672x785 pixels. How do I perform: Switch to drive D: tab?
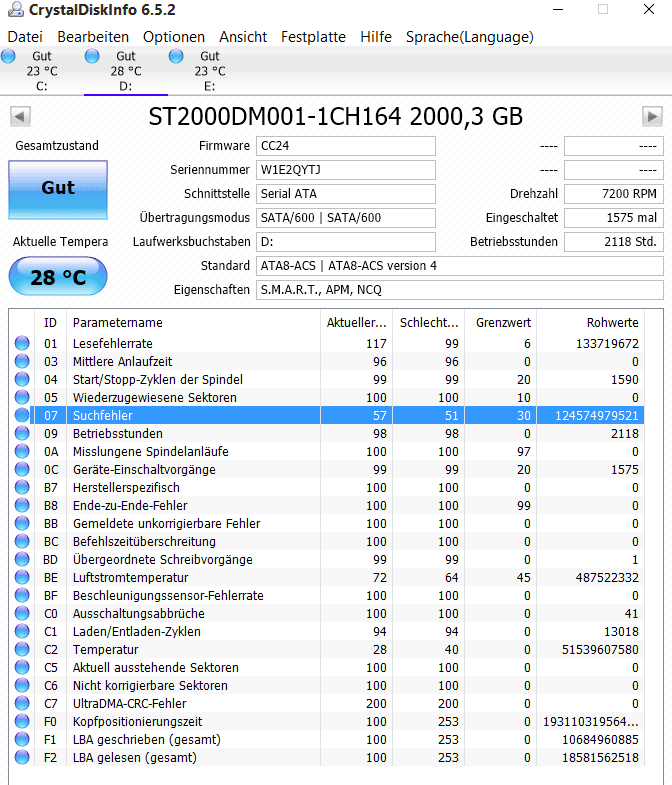pos(126,71)
